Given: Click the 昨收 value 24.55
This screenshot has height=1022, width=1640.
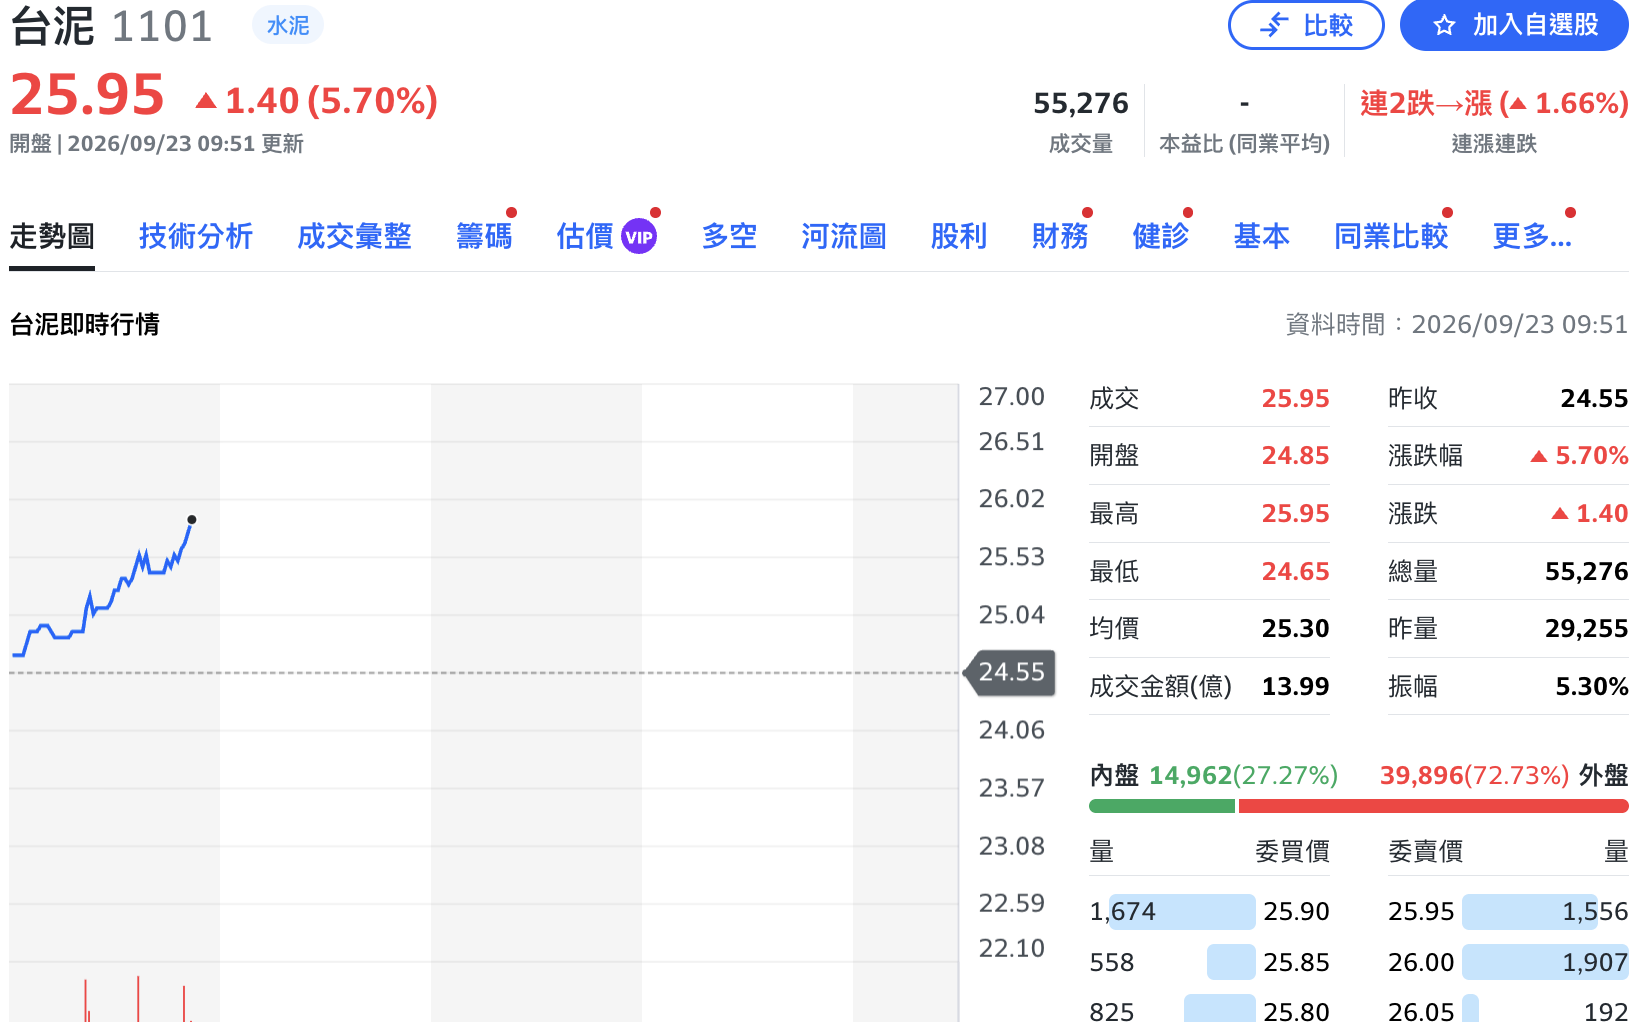Looking at the screenshot, I should 1594,399.
